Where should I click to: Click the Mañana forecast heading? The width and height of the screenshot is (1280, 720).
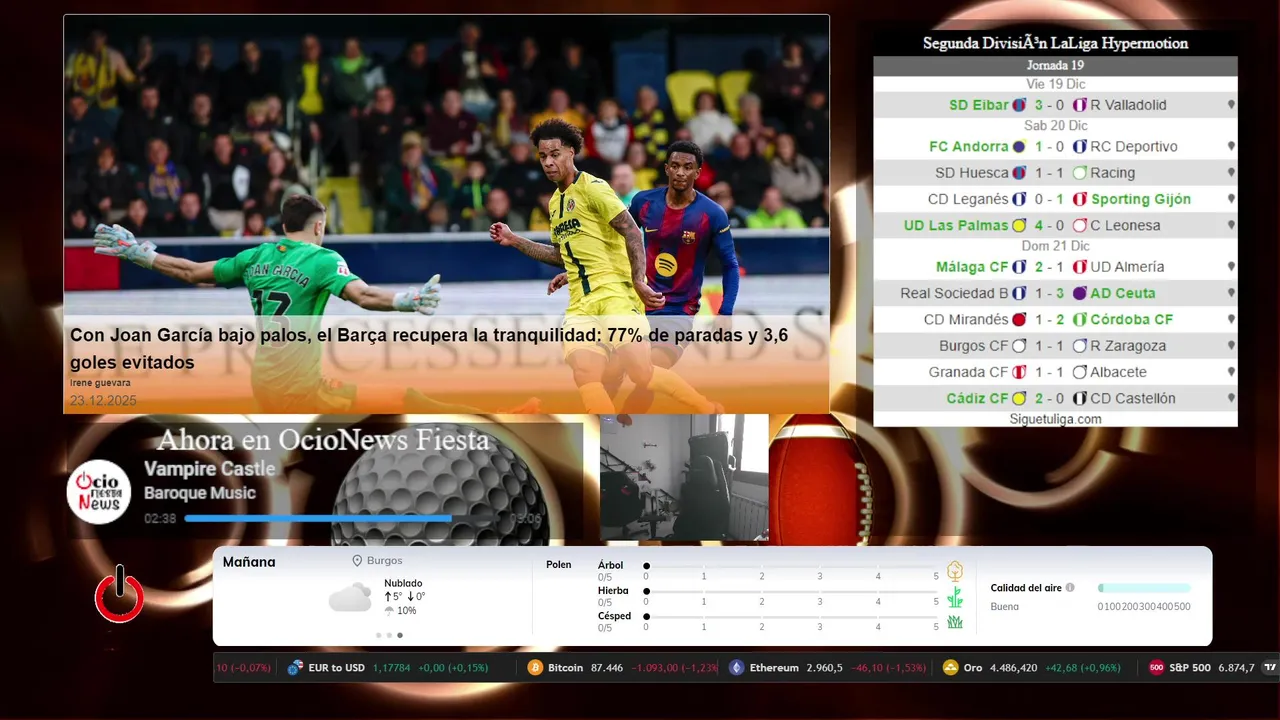pyautogui.click(x=249, y=562)
